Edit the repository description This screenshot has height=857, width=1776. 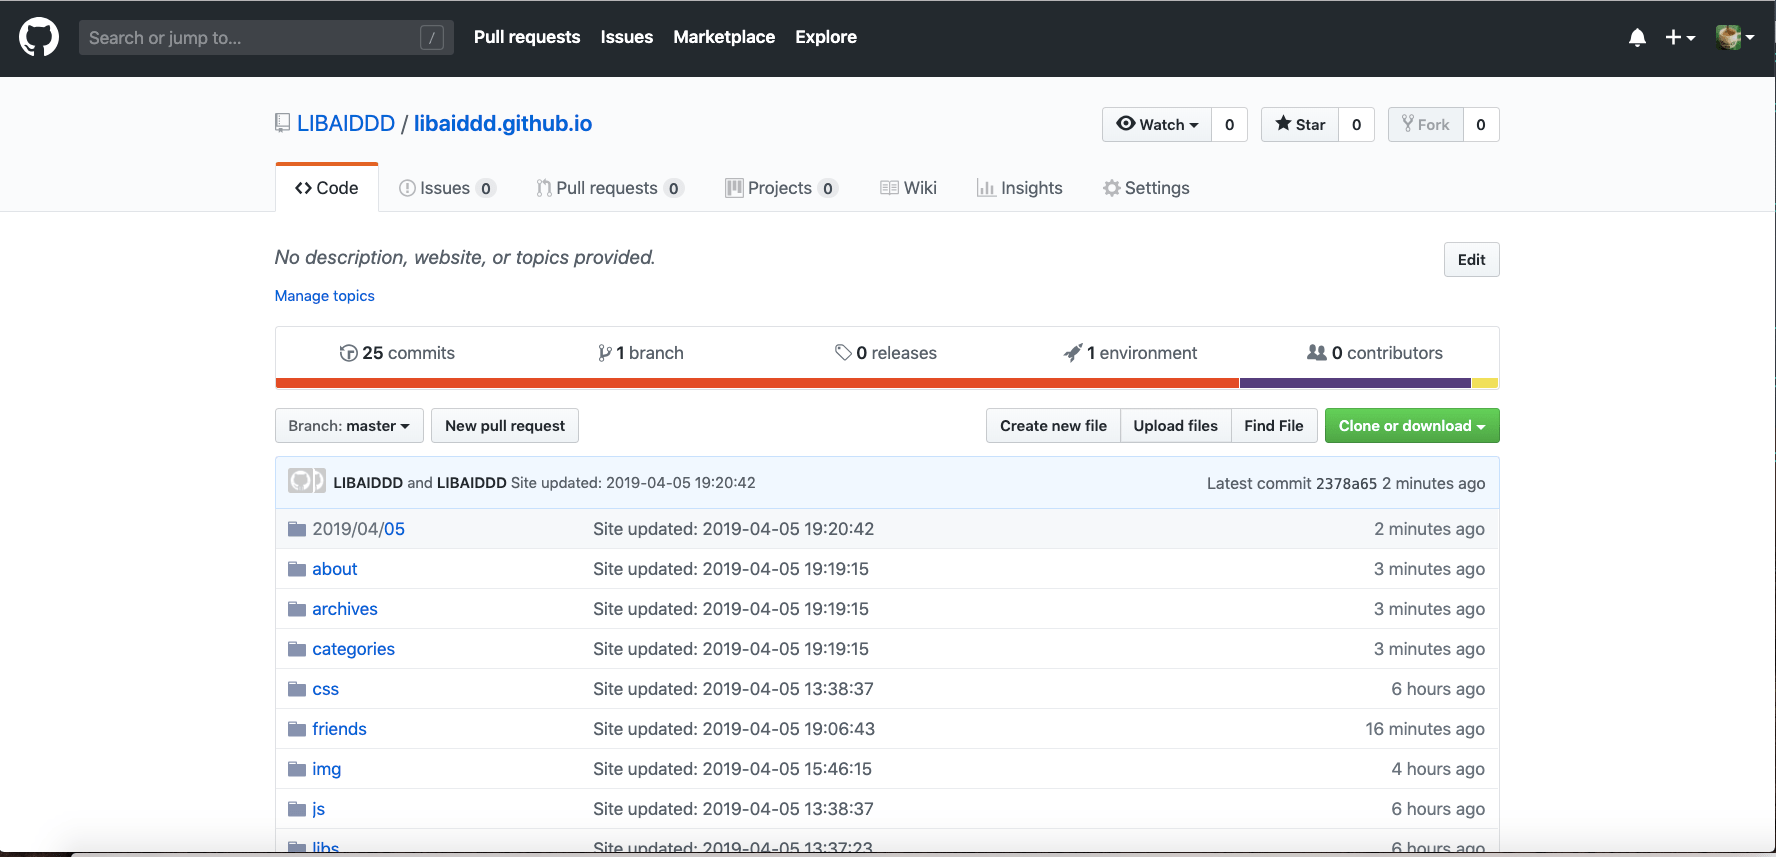click(1471, 260)
